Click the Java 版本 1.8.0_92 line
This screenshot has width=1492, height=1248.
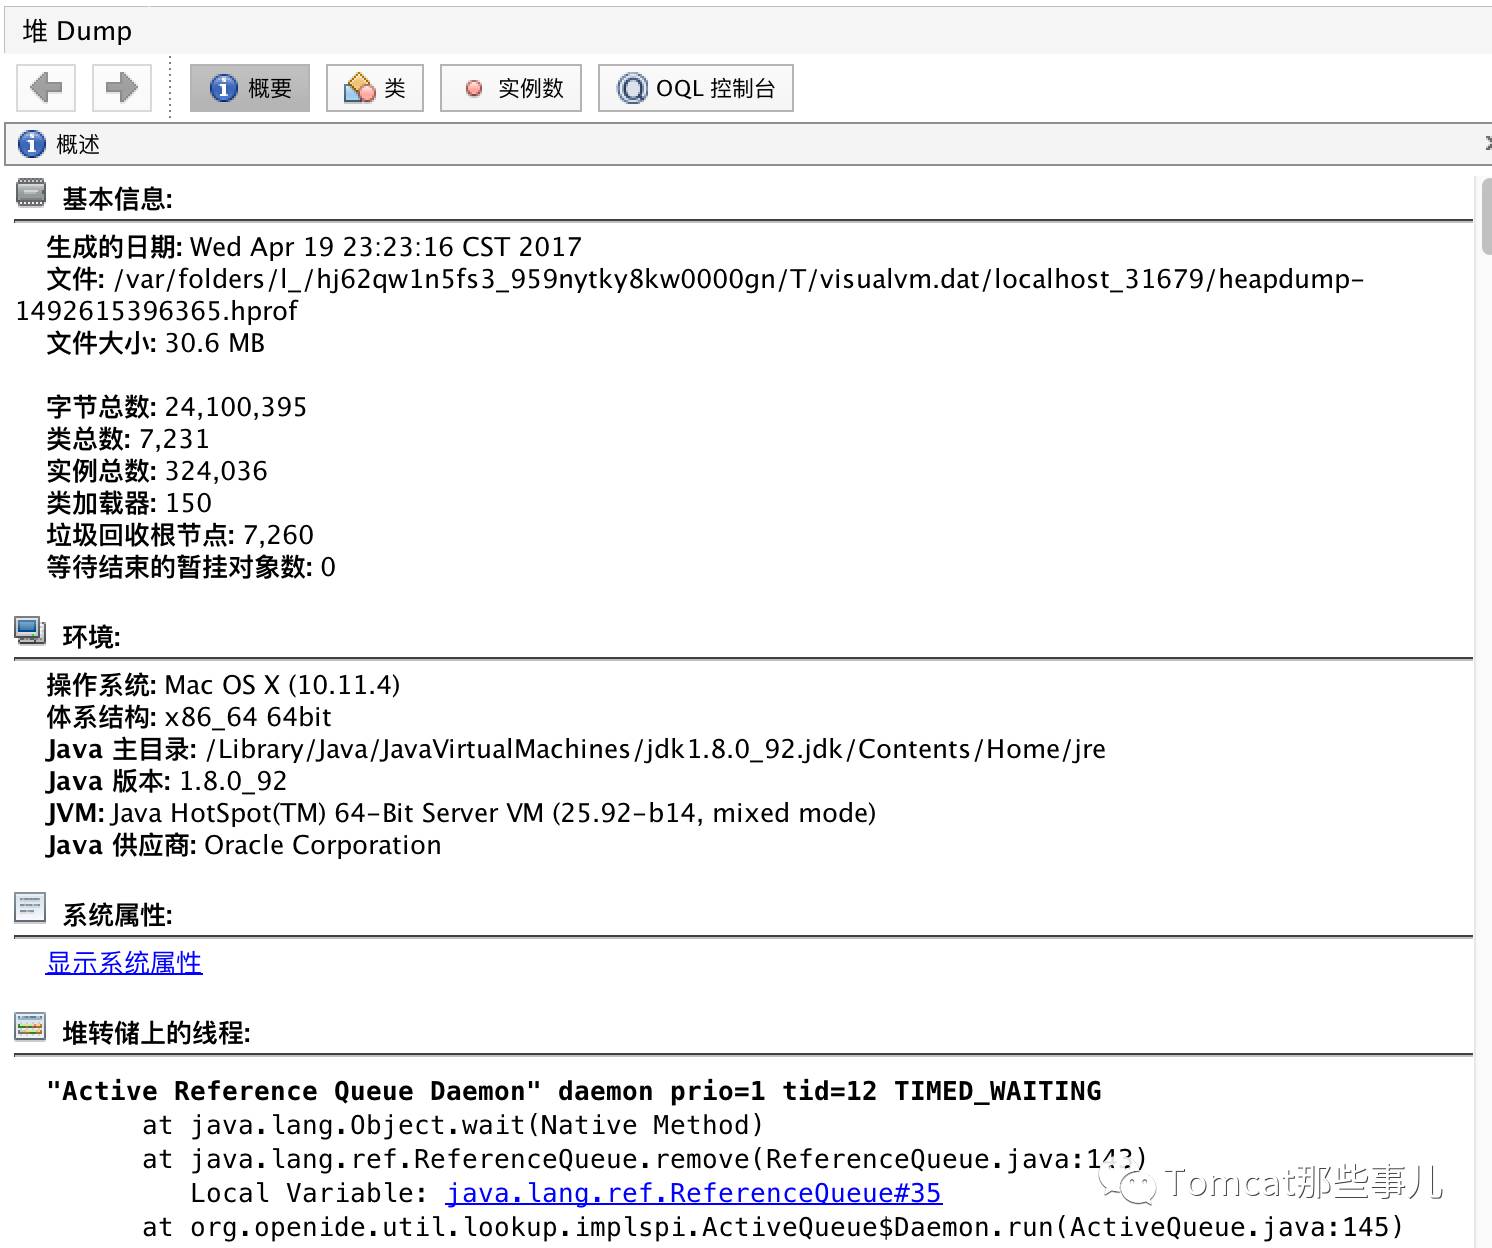pyautogui.click(x=167, y=781)
